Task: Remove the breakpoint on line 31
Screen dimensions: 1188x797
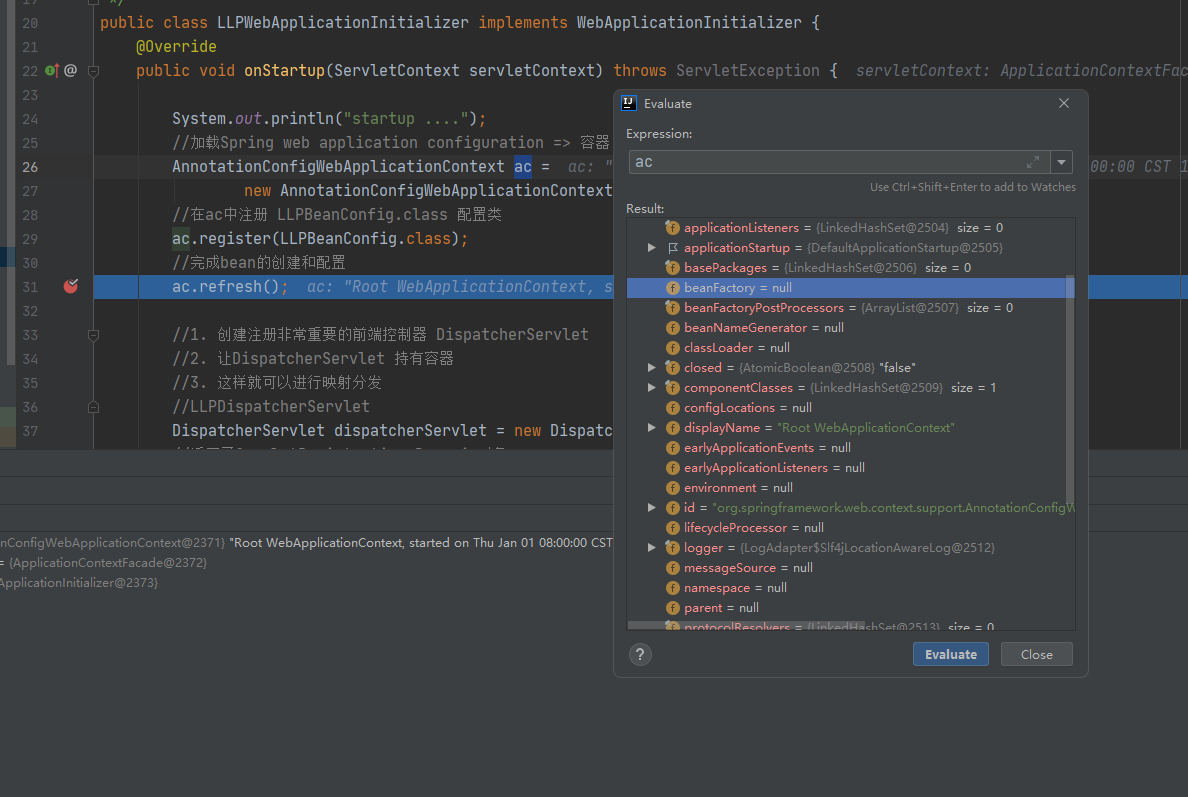Action: point(70,286)
